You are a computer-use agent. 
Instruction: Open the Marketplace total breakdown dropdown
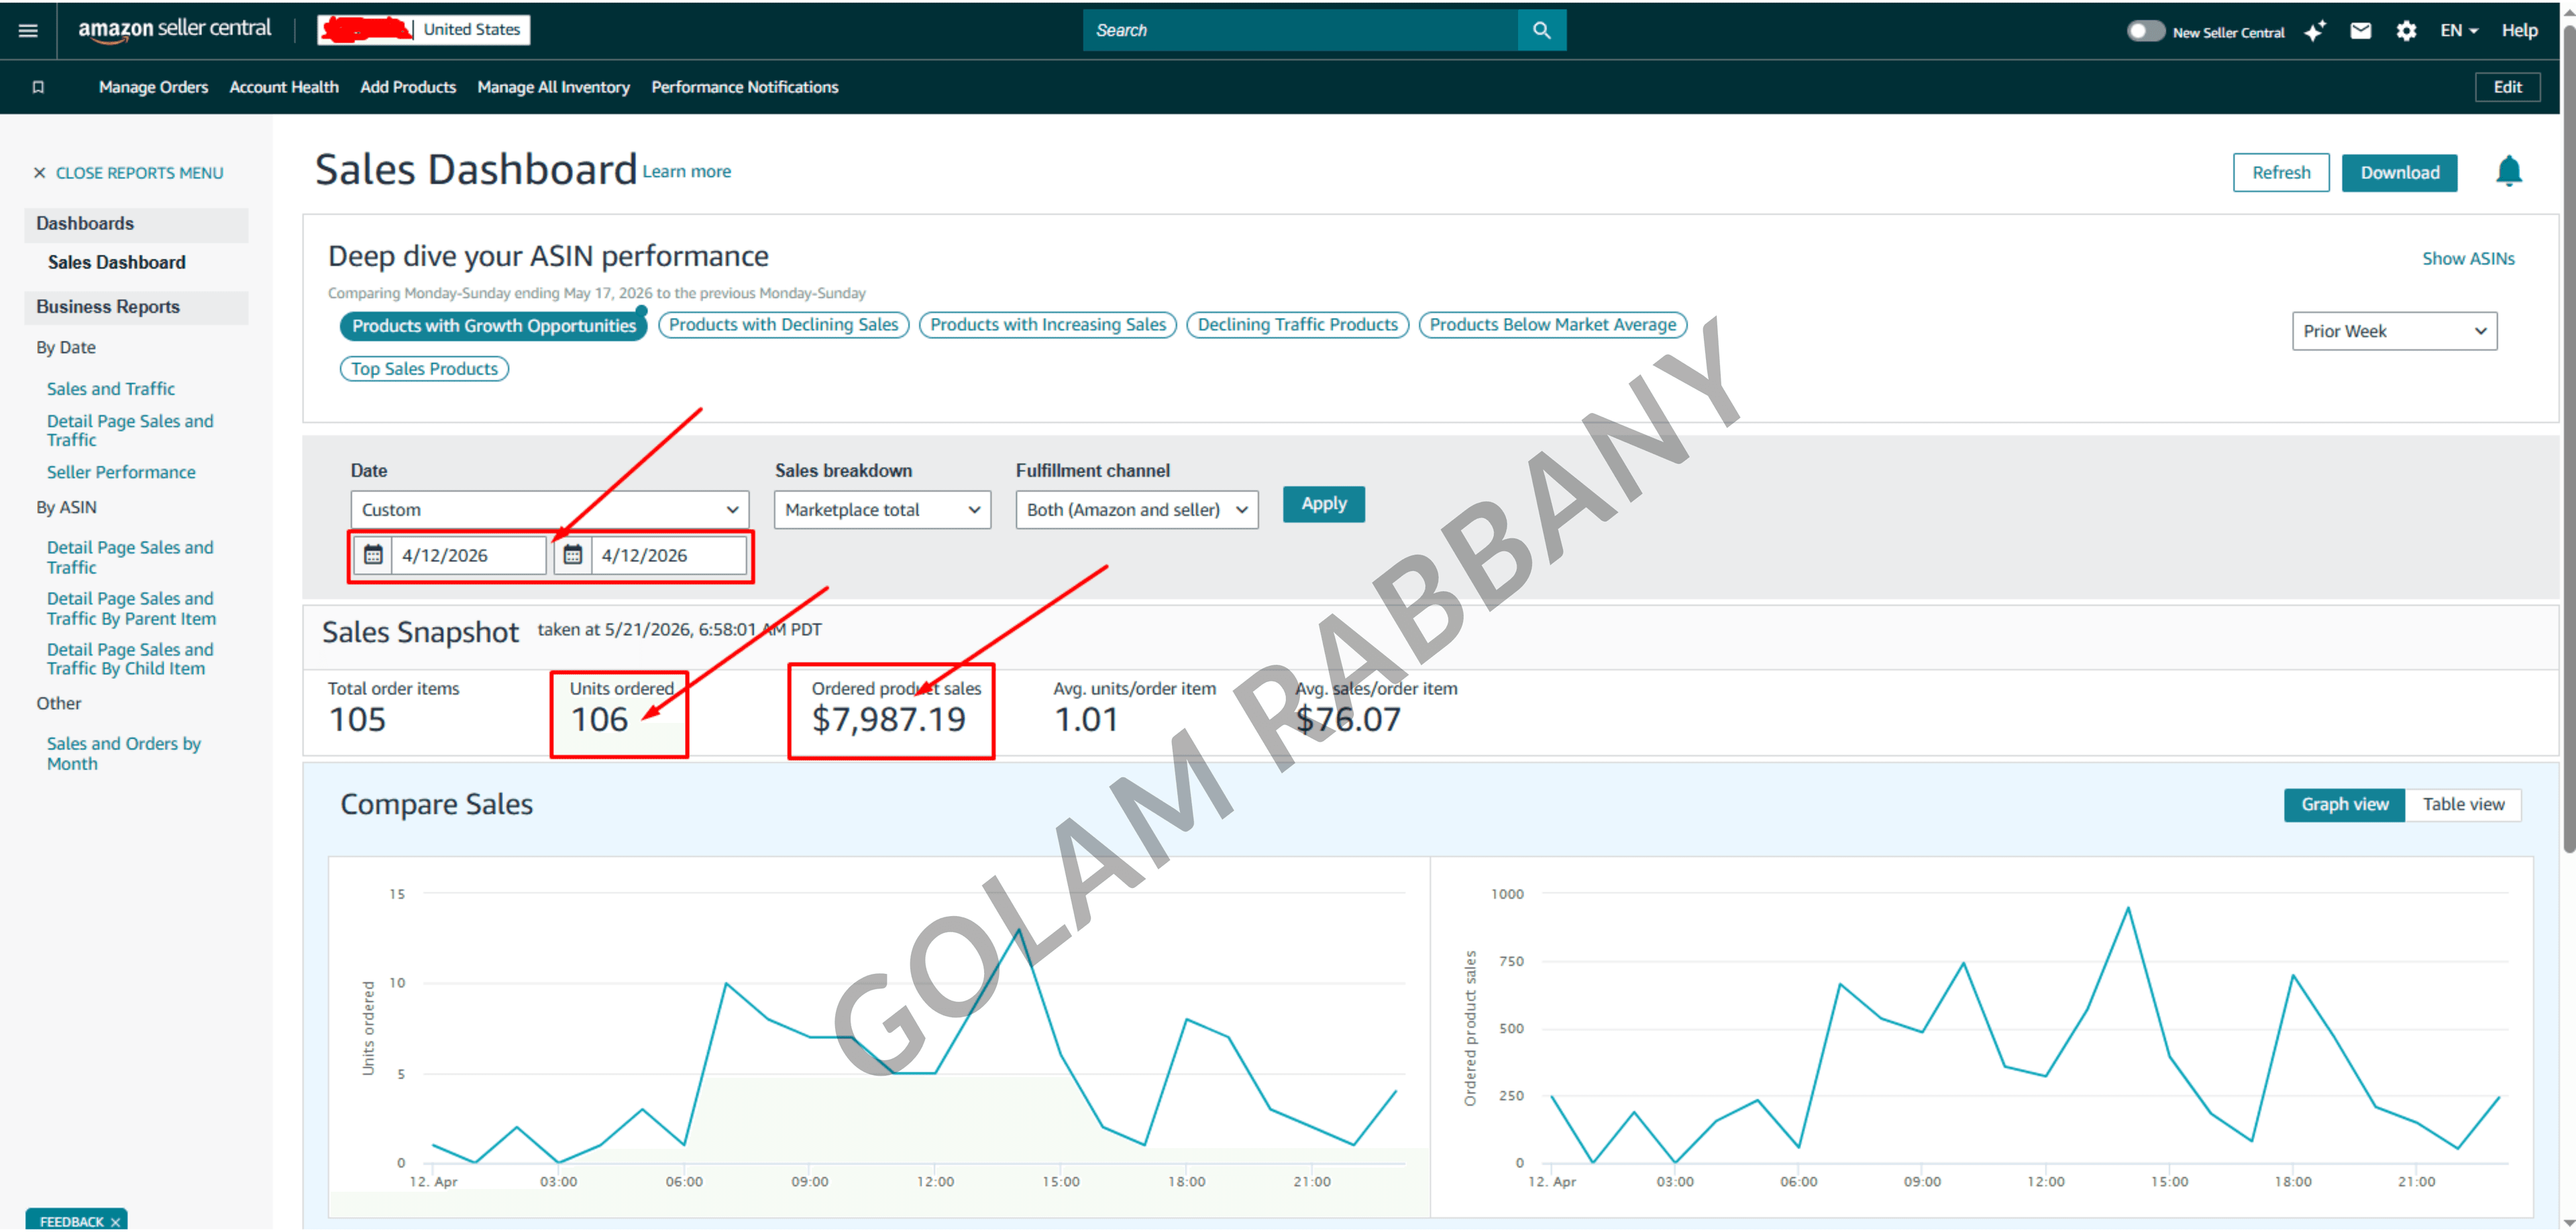click(x=882, y=509)
